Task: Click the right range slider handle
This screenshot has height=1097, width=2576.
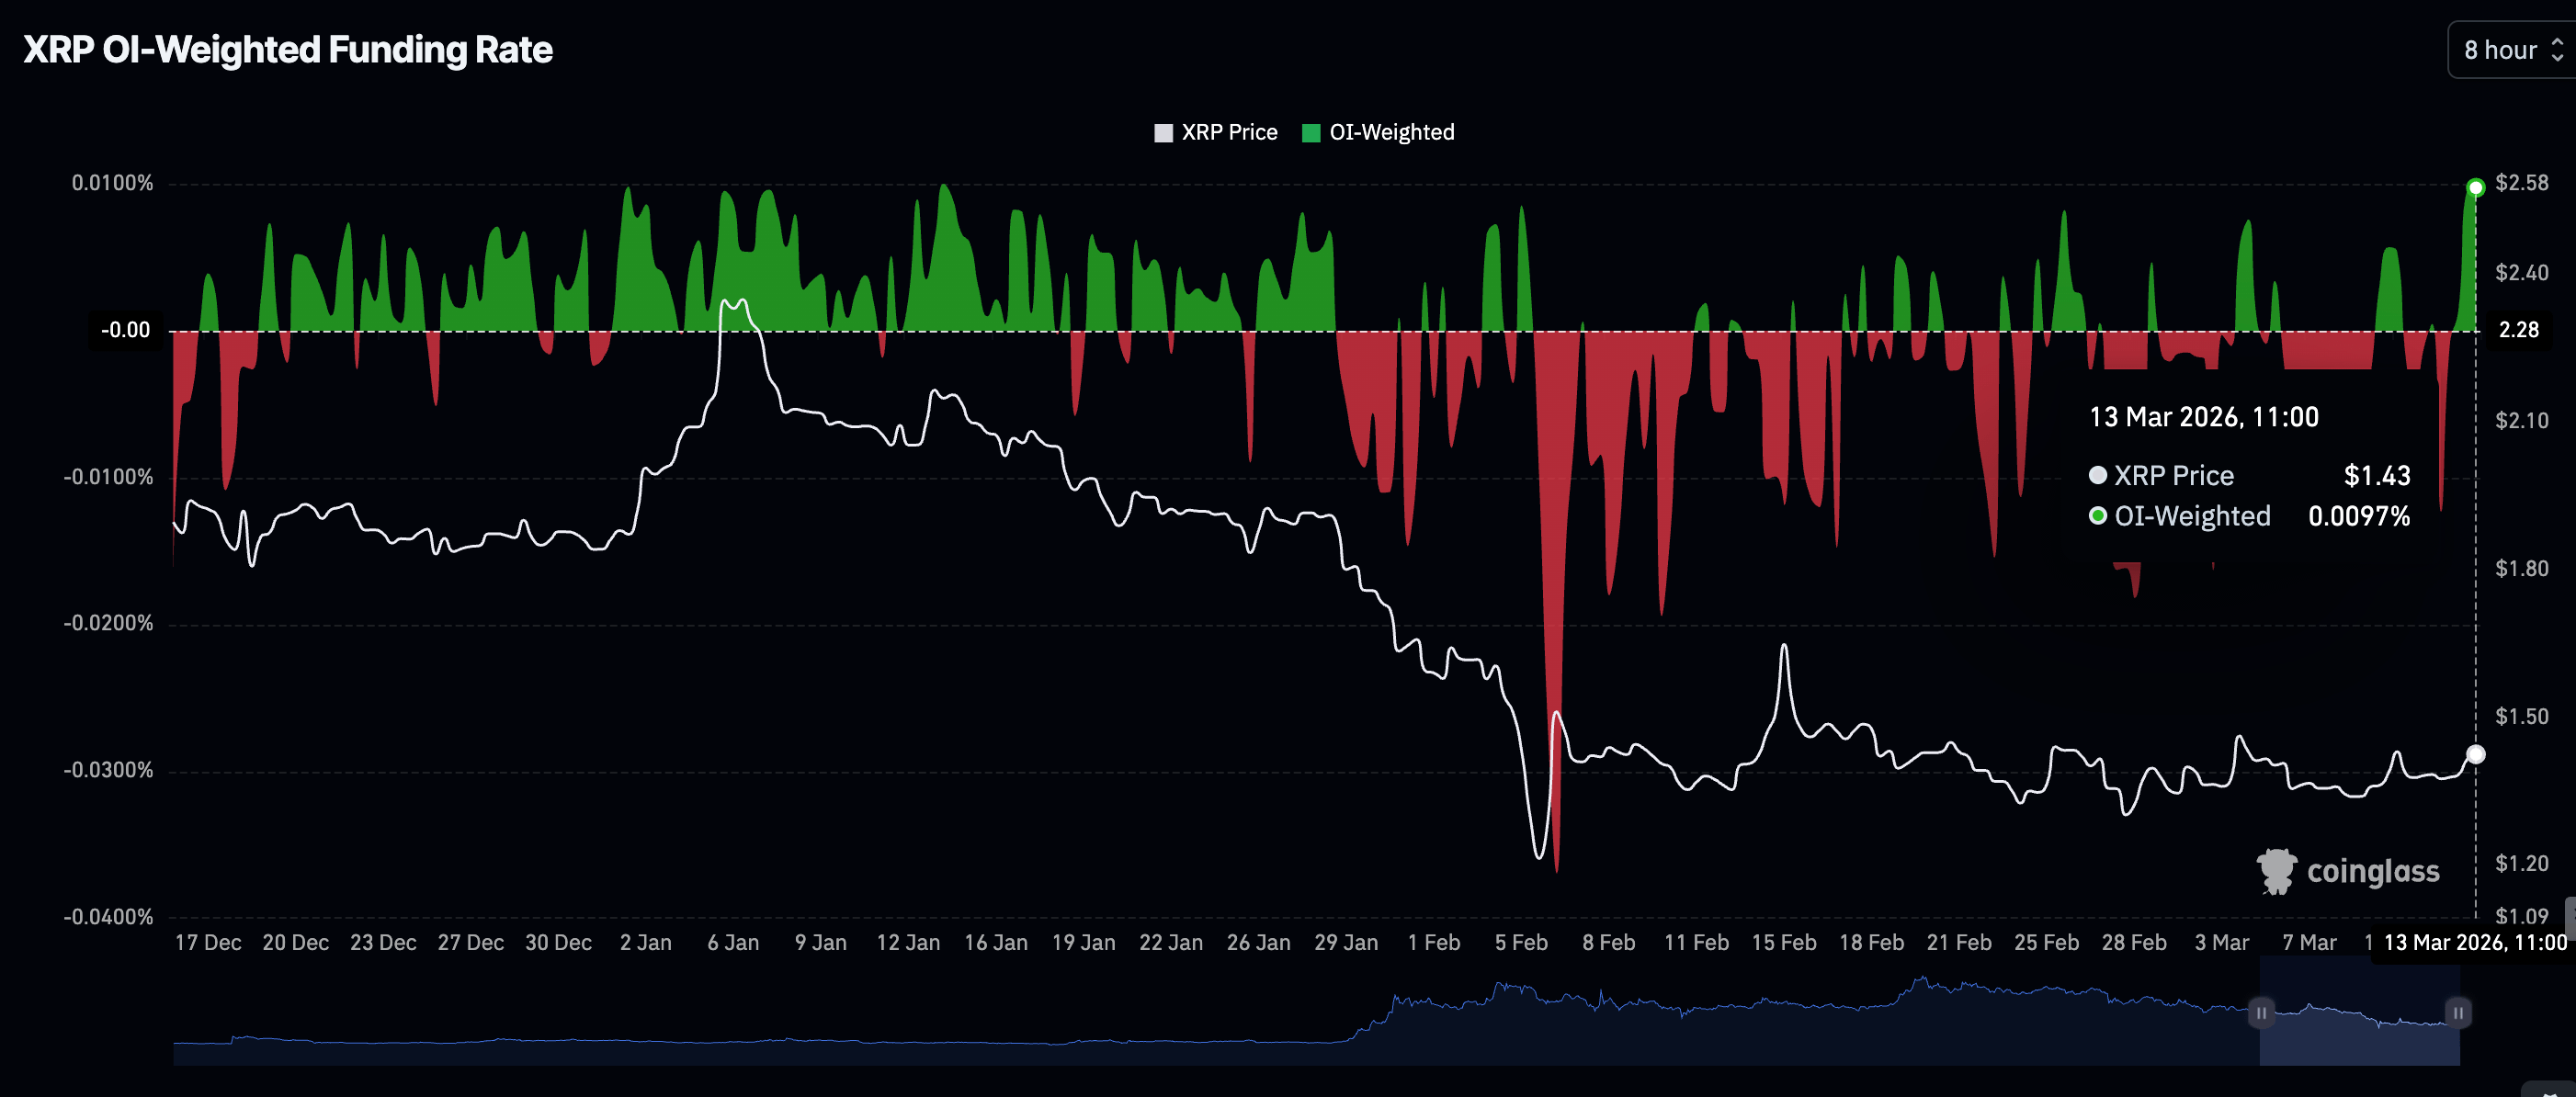Action: pyautogui.click(x=2458, y=1012)
